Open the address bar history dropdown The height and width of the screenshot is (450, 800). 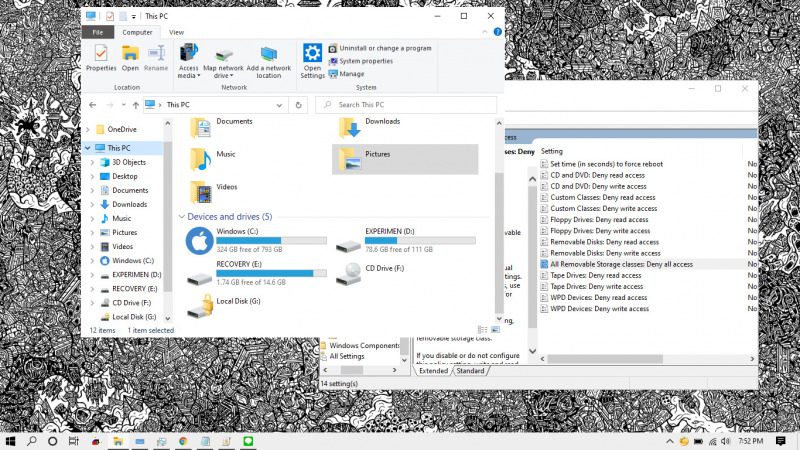(x=279, y=105)
